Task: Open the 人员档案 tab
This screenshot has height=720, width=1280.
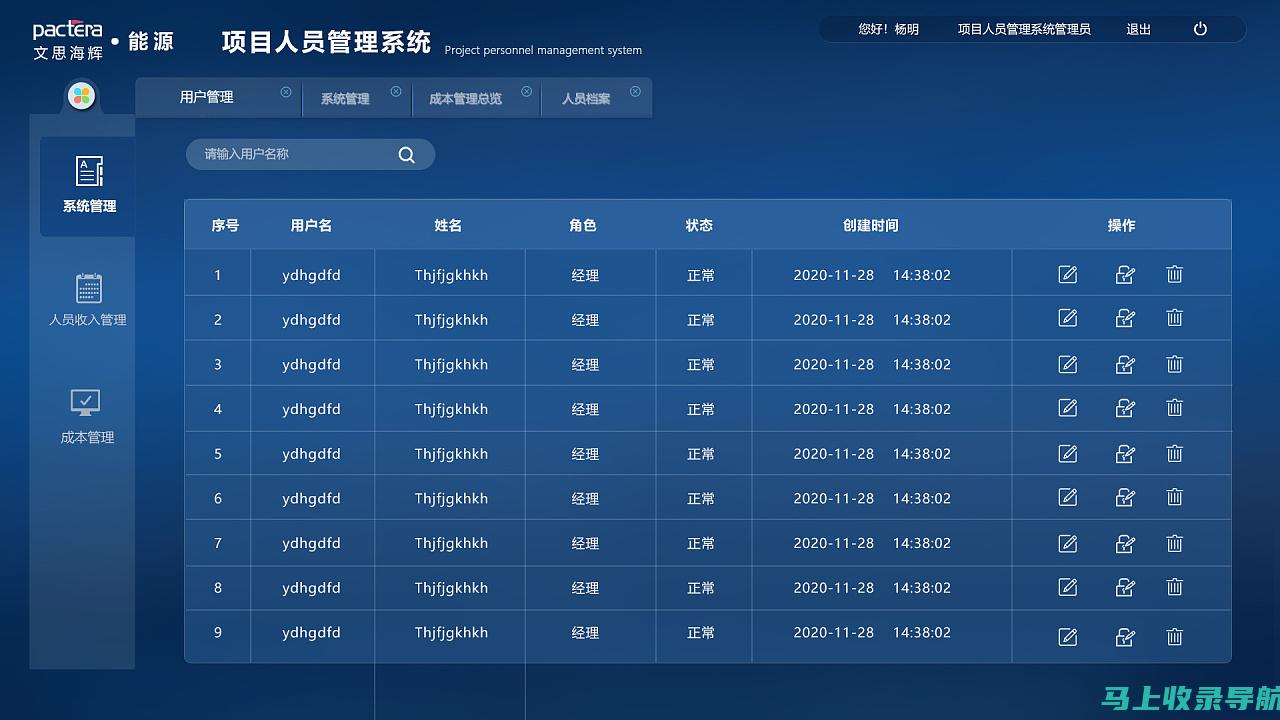Action: (x=586, y=99)
